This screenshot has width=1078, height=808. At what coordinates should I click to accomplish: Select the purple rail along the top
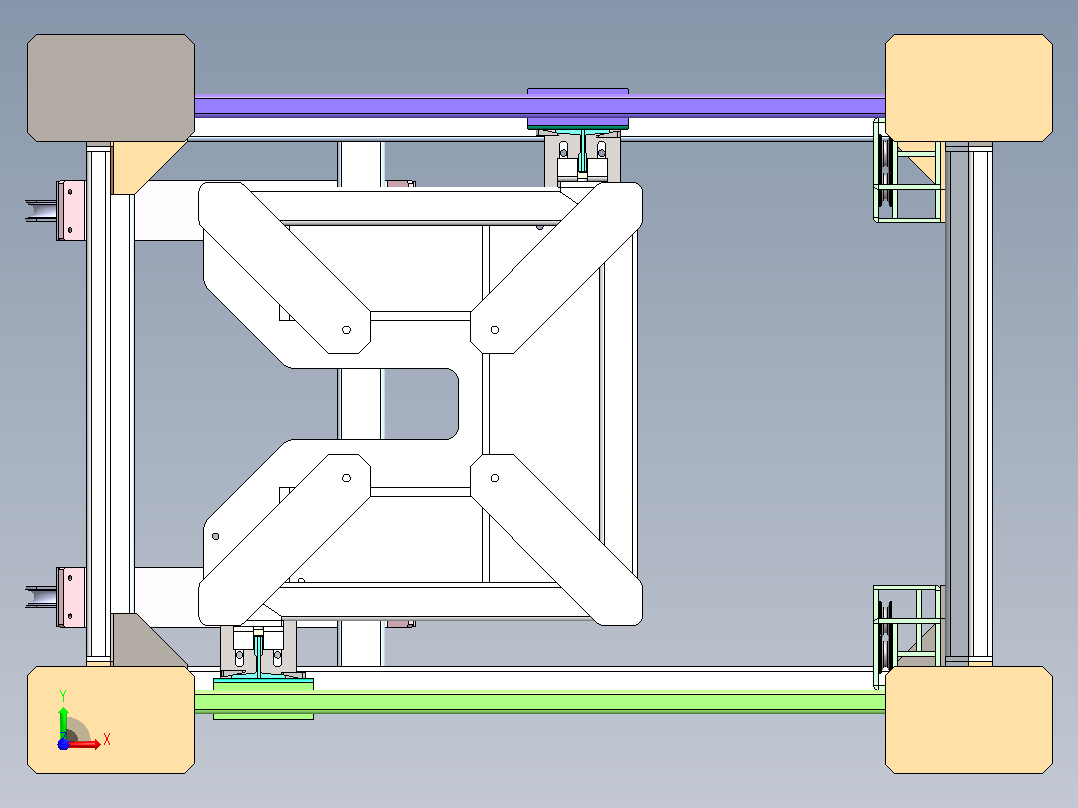540,106
